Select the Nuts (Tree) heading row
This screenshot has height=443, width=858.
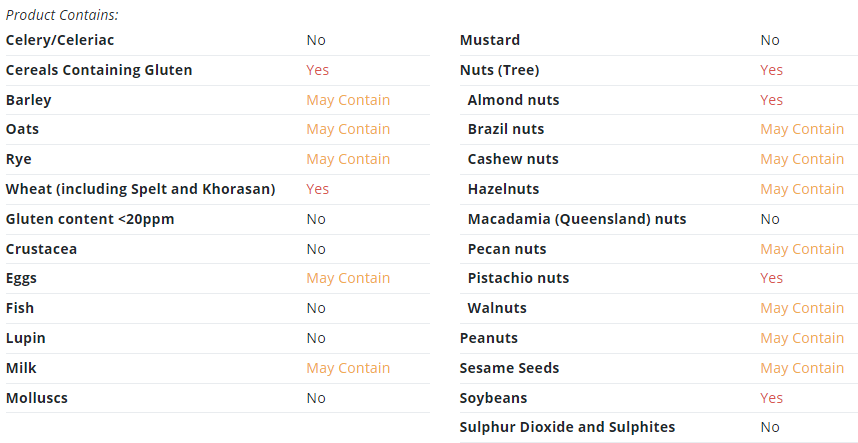(x=659, y=70)
